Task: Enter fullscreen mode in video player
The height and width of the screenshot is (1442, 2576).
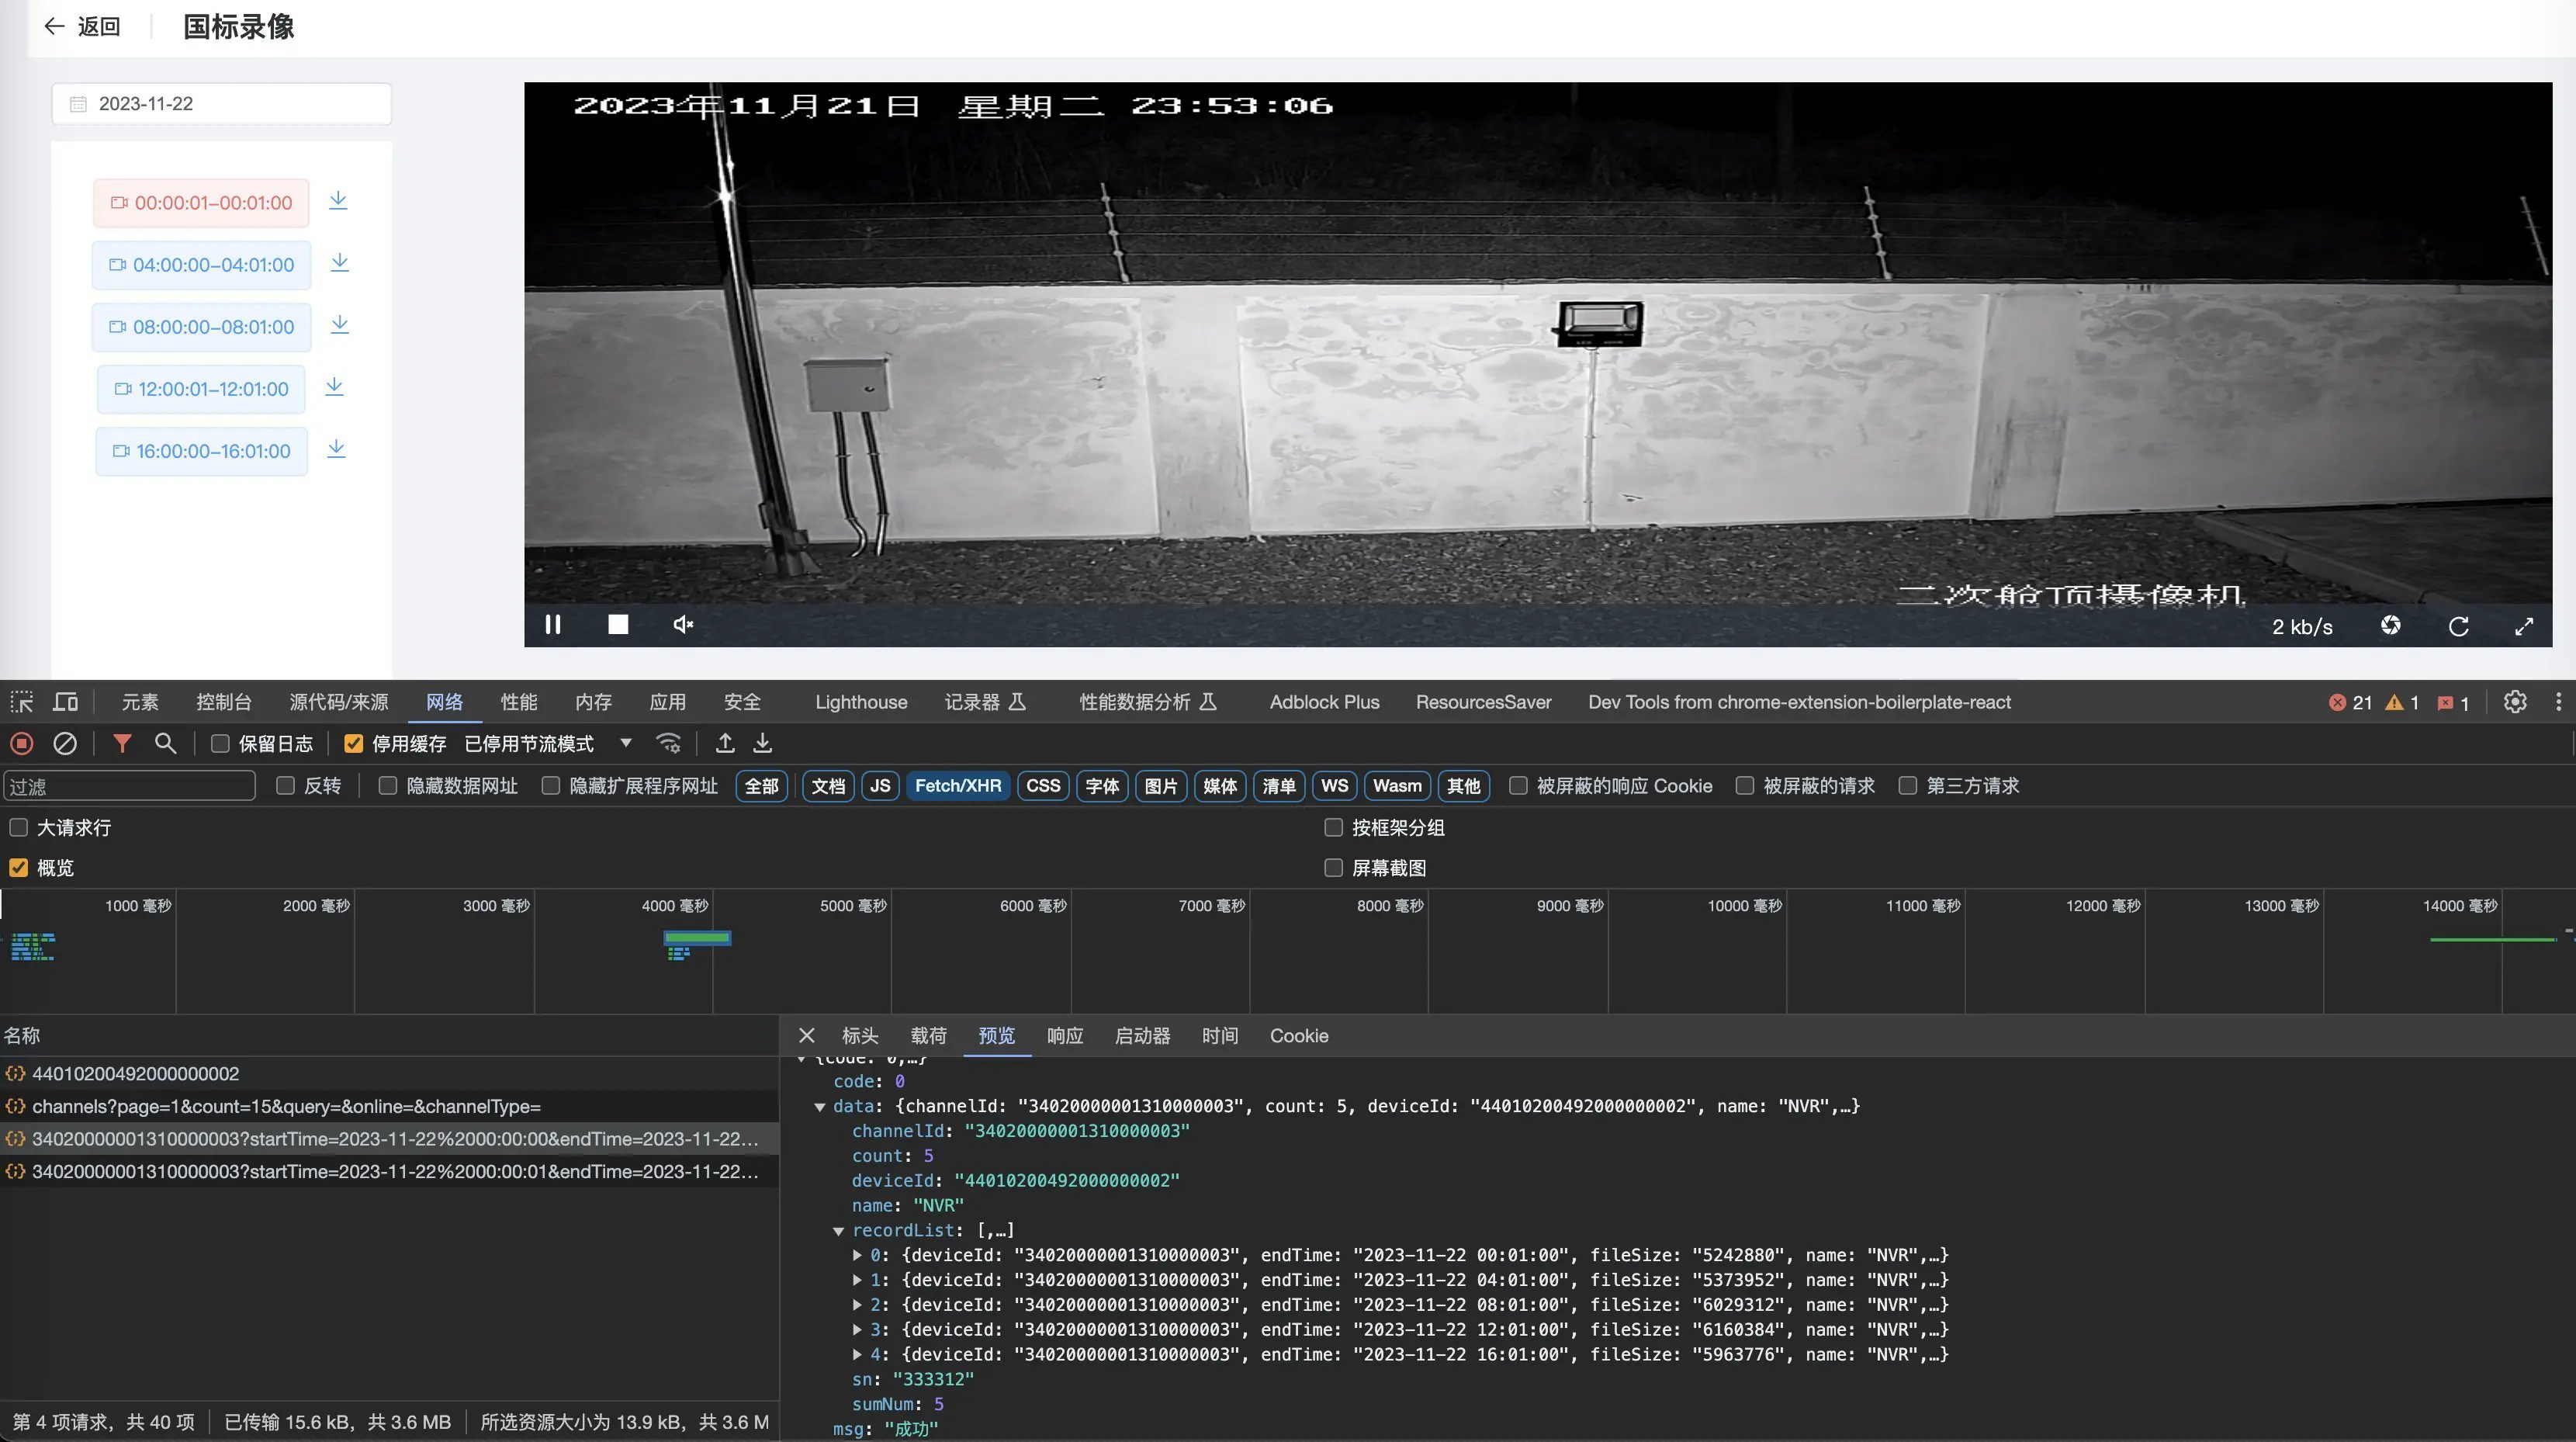Action: pos(2524,626)
